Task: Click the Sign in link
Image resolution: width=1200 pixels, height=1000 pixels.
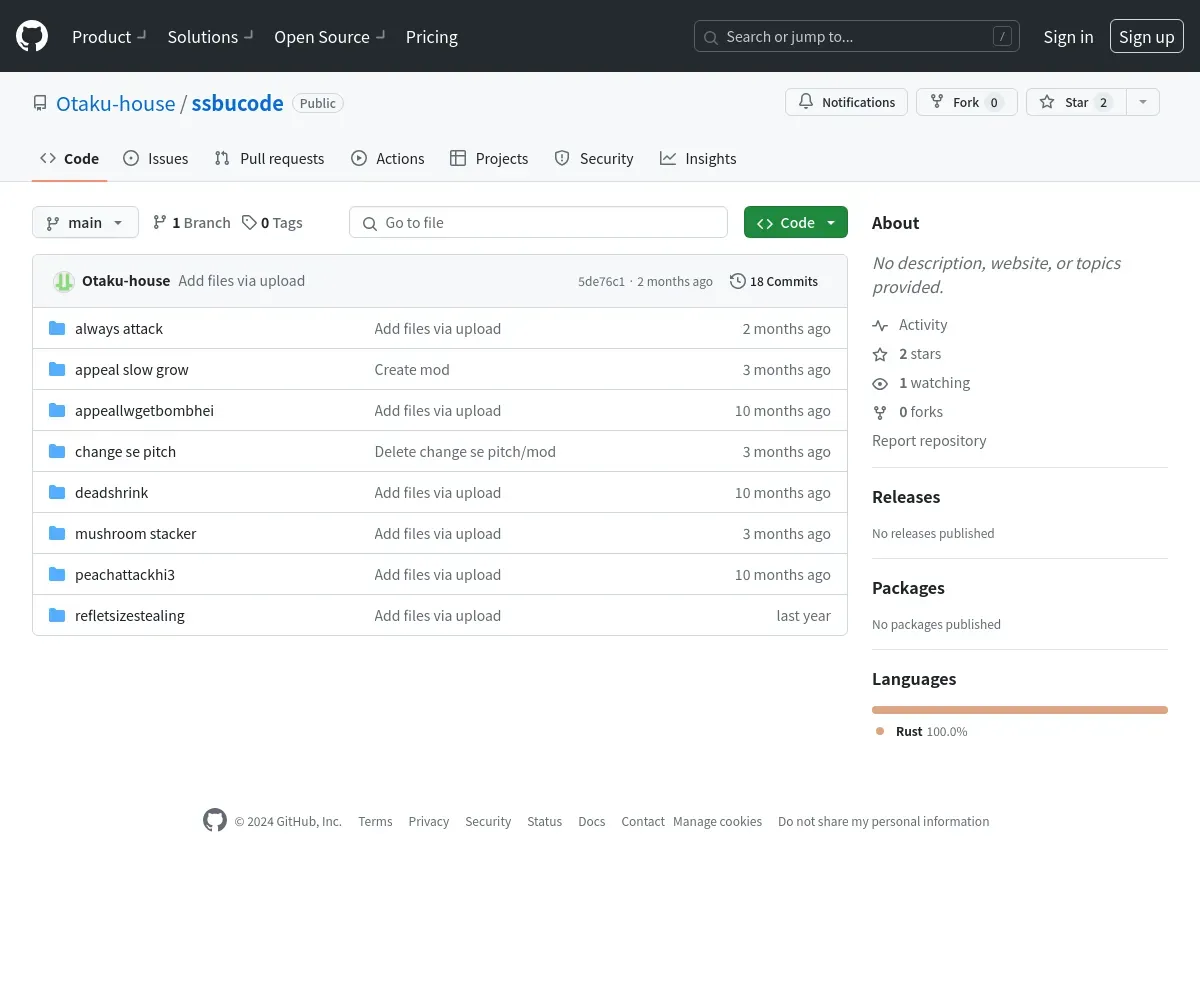Action: click(1068, 37)
